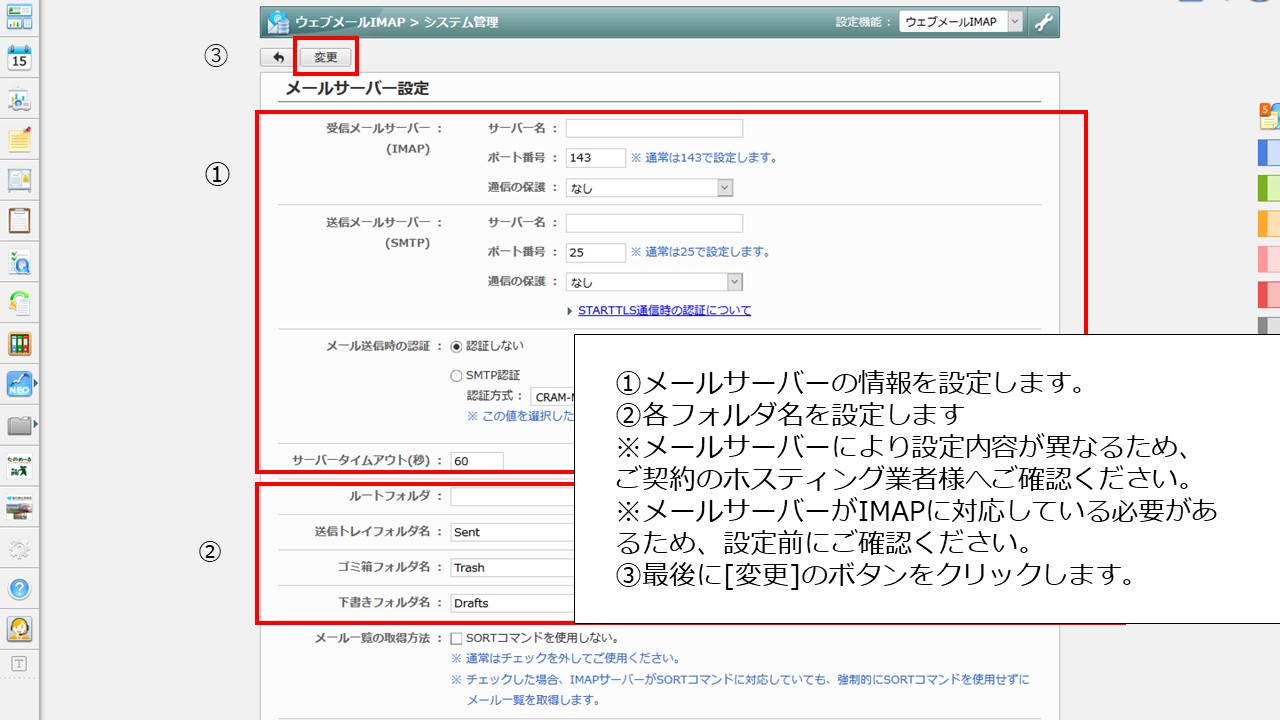This screenshot has height=720, width=1280.
Task: Click the IMAP サーバー名 input field
Action: [x=654, y=128]
